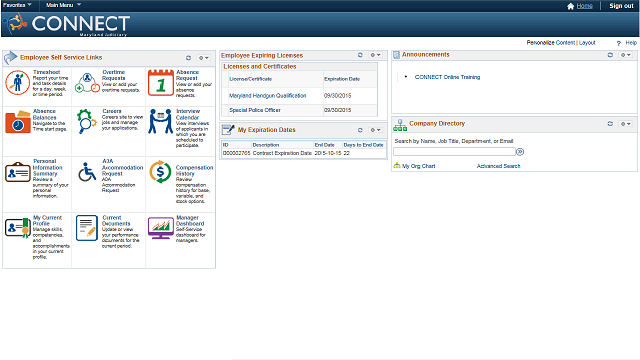Click the Help question mark icon
Viewport: 640px width, 360px height.
click(x=619, y=43)
